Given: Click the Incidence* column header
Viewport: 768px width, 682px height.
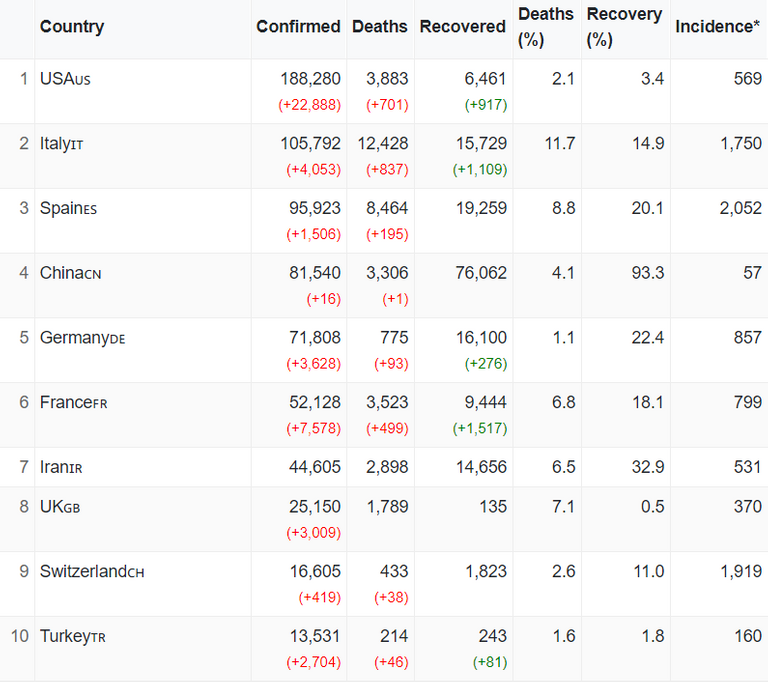Looking at the screenshot, I should point(718,26).
